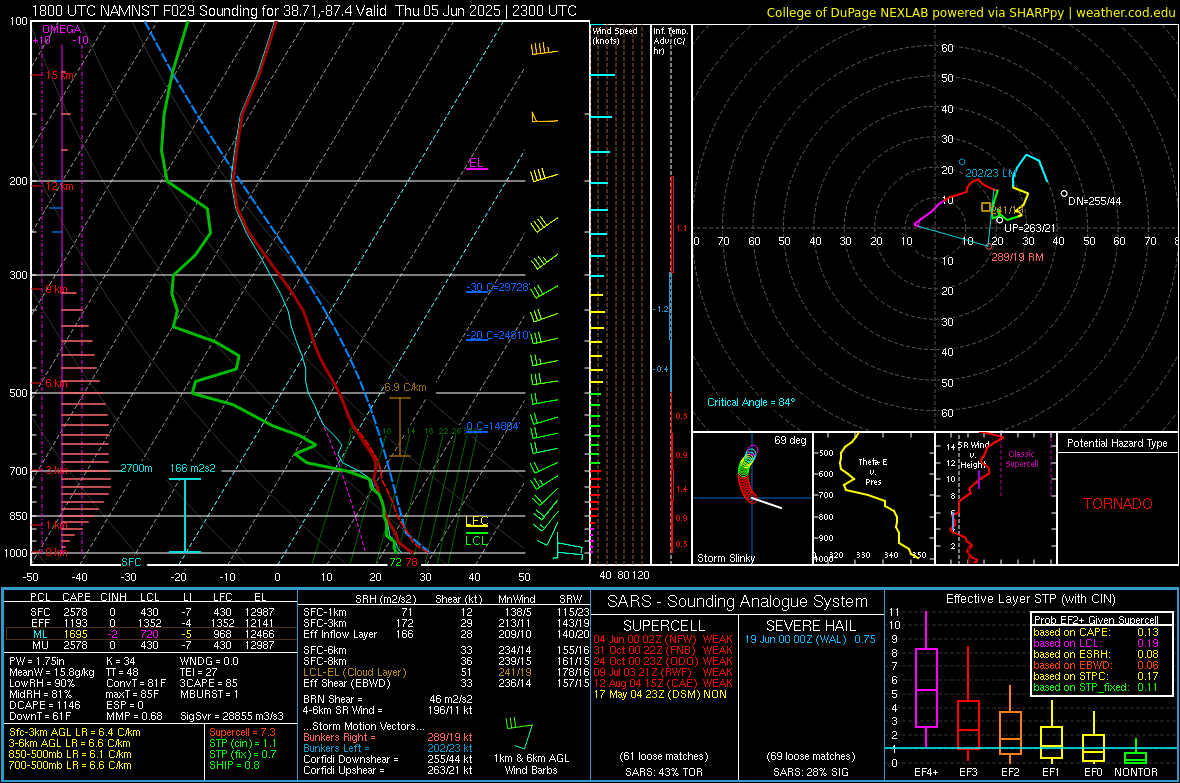This screenshot has width=1180, height=783.
Task: Click 'PW = 1.75in' value
Action: pyautogui.click(x=37, y=661)
